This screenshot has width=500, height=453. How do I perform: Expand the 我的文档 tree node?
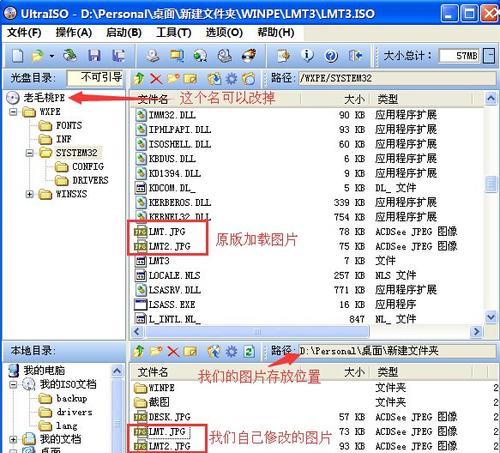pos(13,439)
